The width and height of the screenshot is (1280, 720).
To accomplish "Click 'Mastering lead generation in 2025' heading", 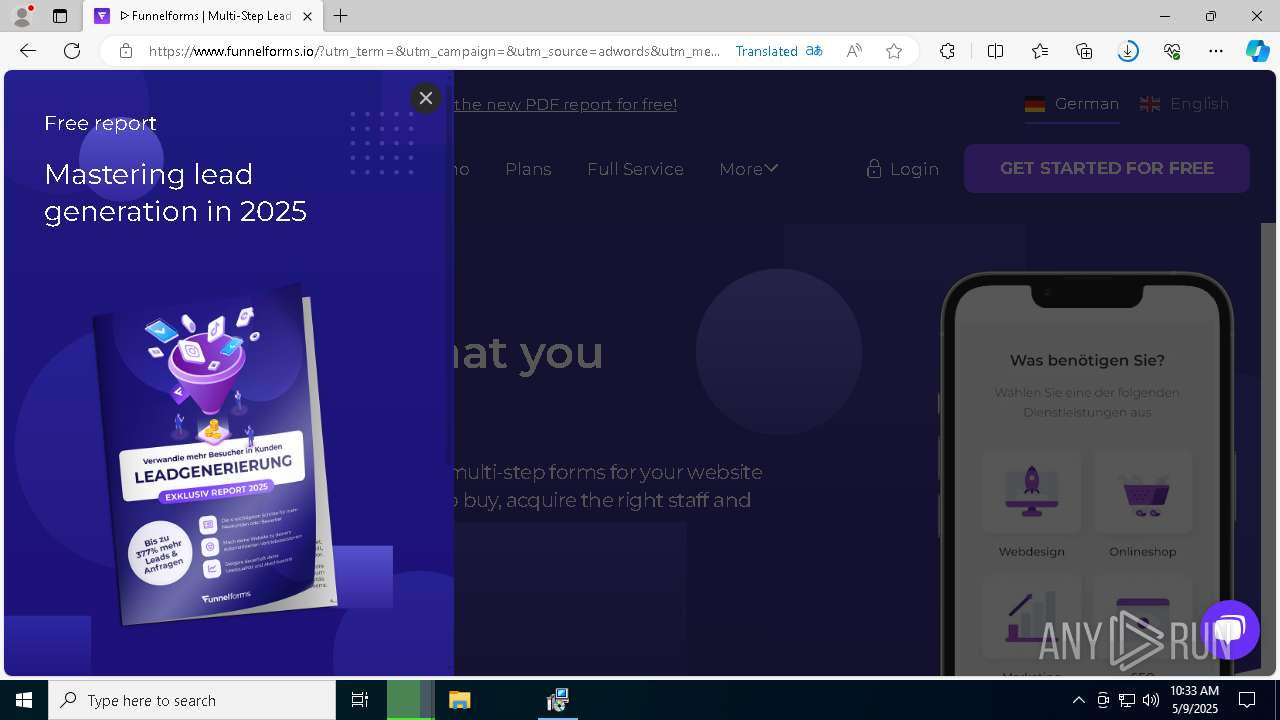I will 176,193.
